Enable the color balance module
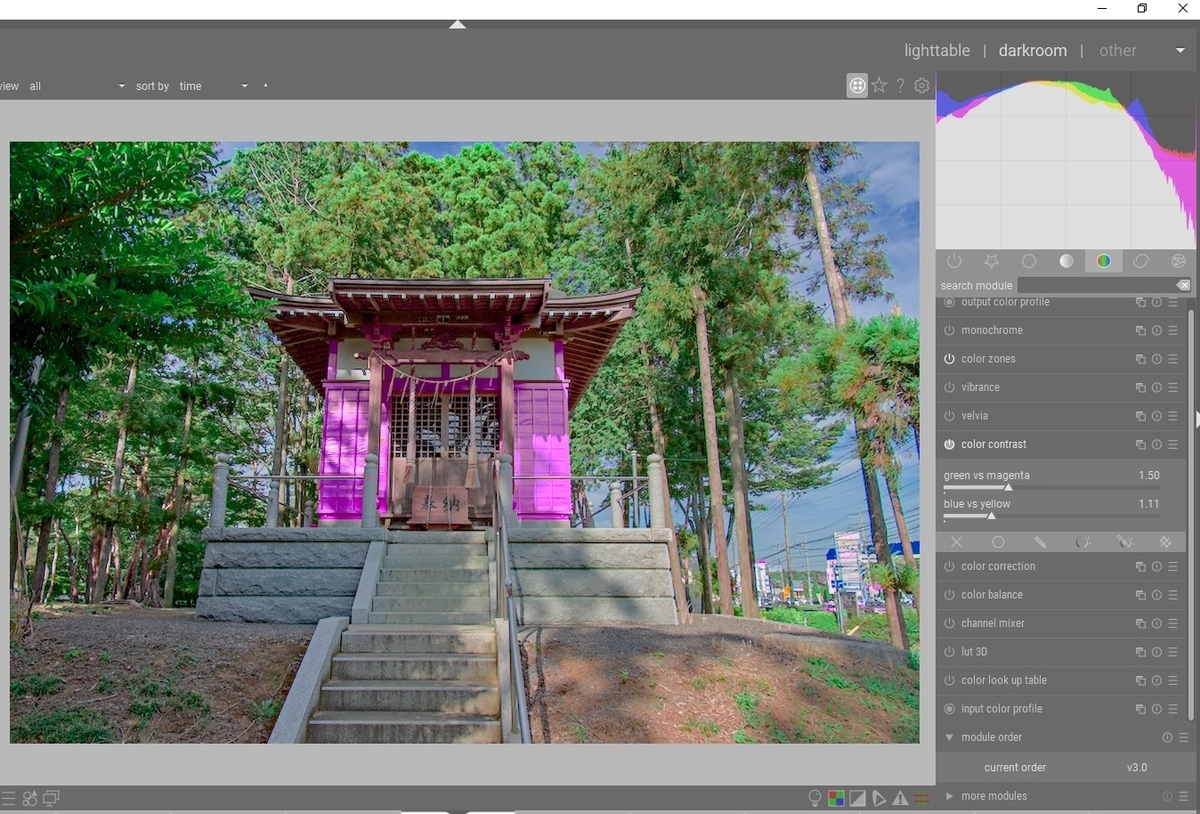The image size is (1200, 814). coord(949,595)
